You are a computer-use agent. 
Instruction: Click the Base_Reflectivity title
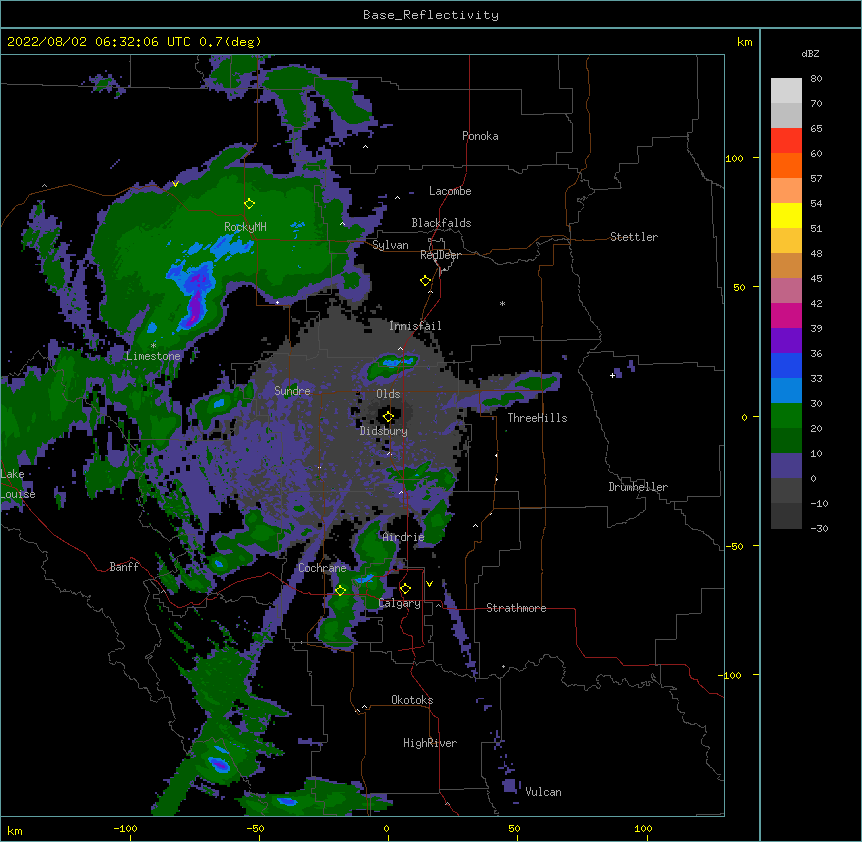point(431,15)
